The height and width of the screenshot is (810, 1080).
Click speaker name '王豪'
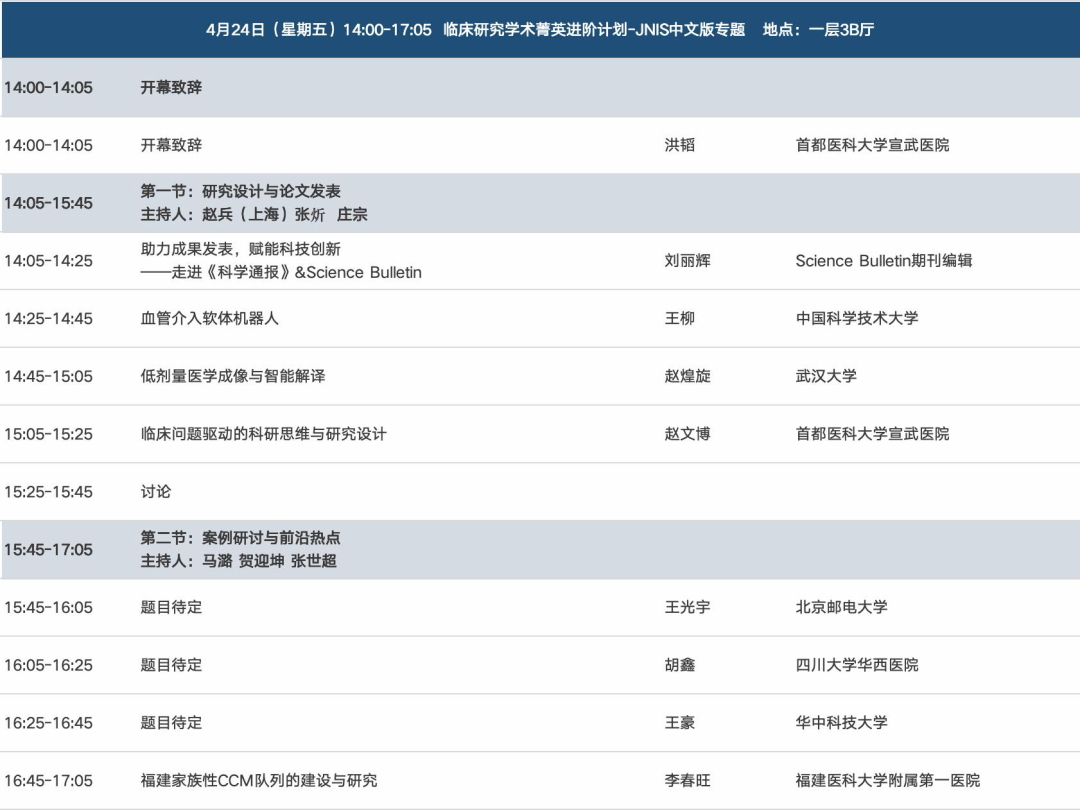click(679, 723)
